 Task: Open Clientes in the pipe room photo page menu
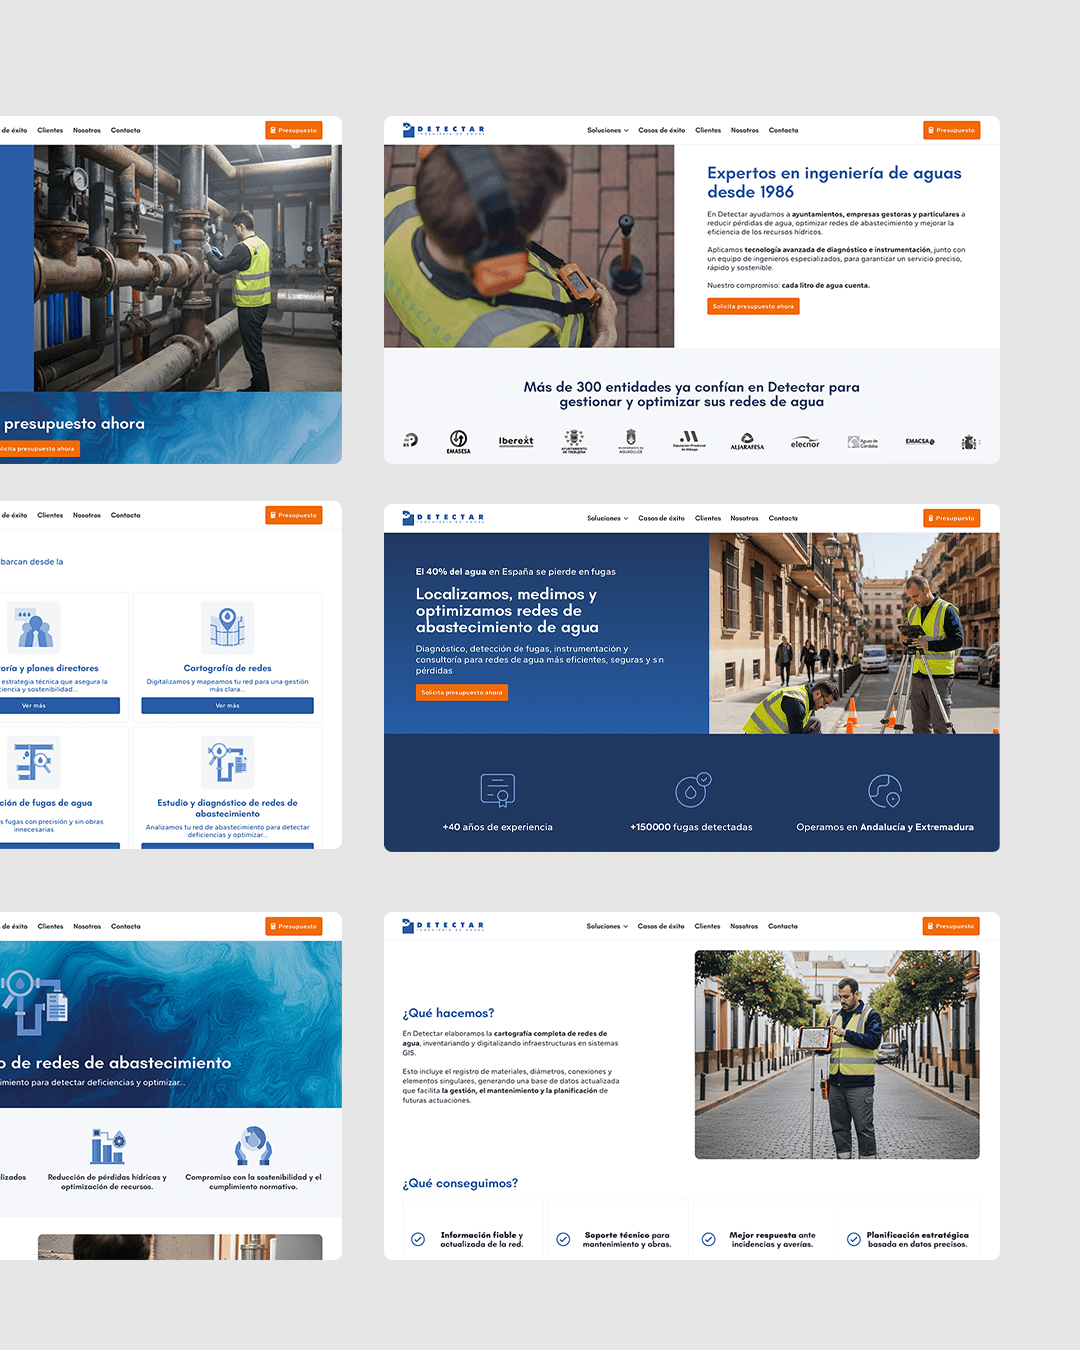[x=50, y=130]
